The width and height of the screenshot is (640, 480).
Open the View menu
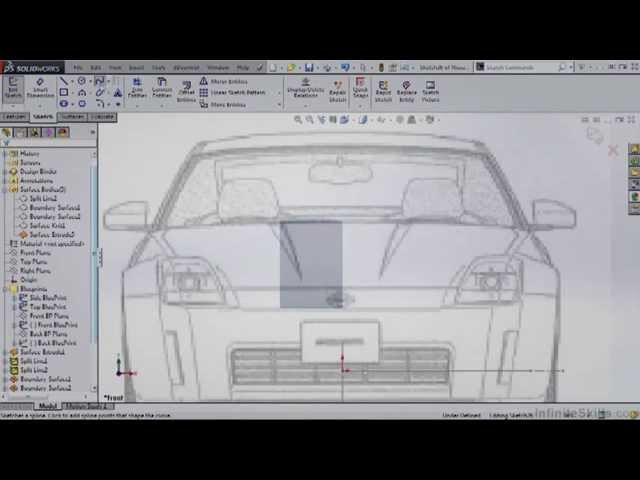coord(115,67)
